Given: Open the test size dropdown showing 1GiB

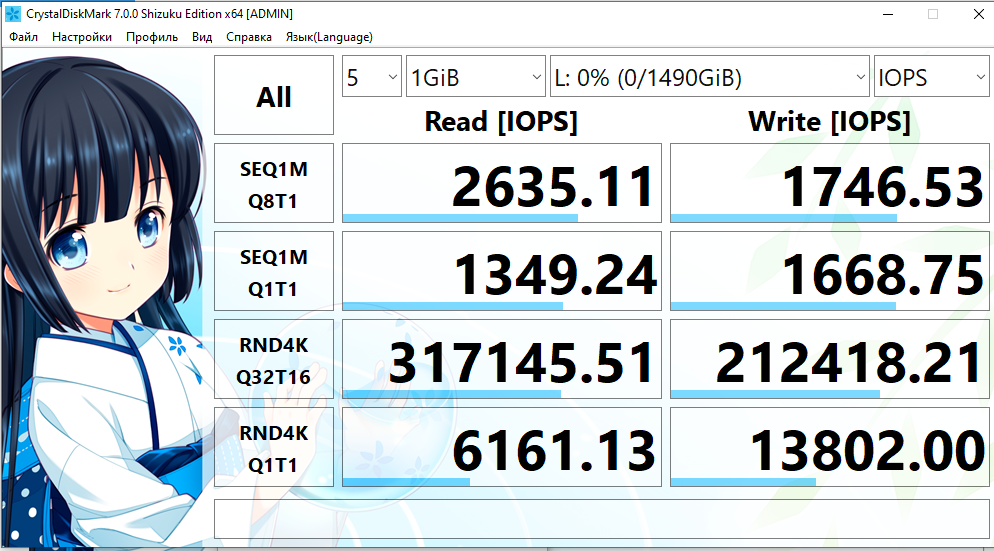Looking at the screenshot, I should click(475, 77).
